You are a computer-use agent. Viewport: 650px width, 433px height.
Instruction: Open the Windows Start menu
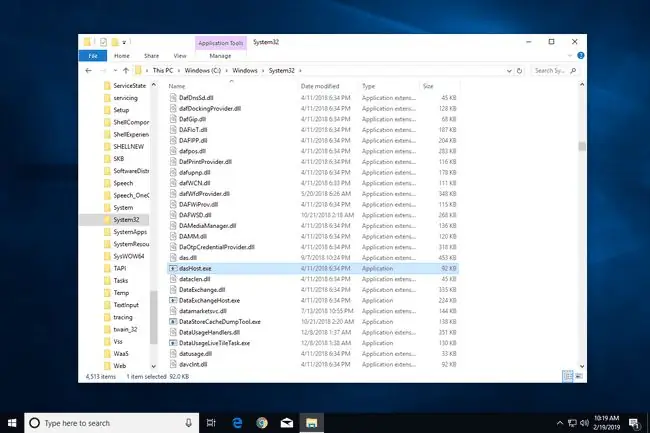point(12,423)
